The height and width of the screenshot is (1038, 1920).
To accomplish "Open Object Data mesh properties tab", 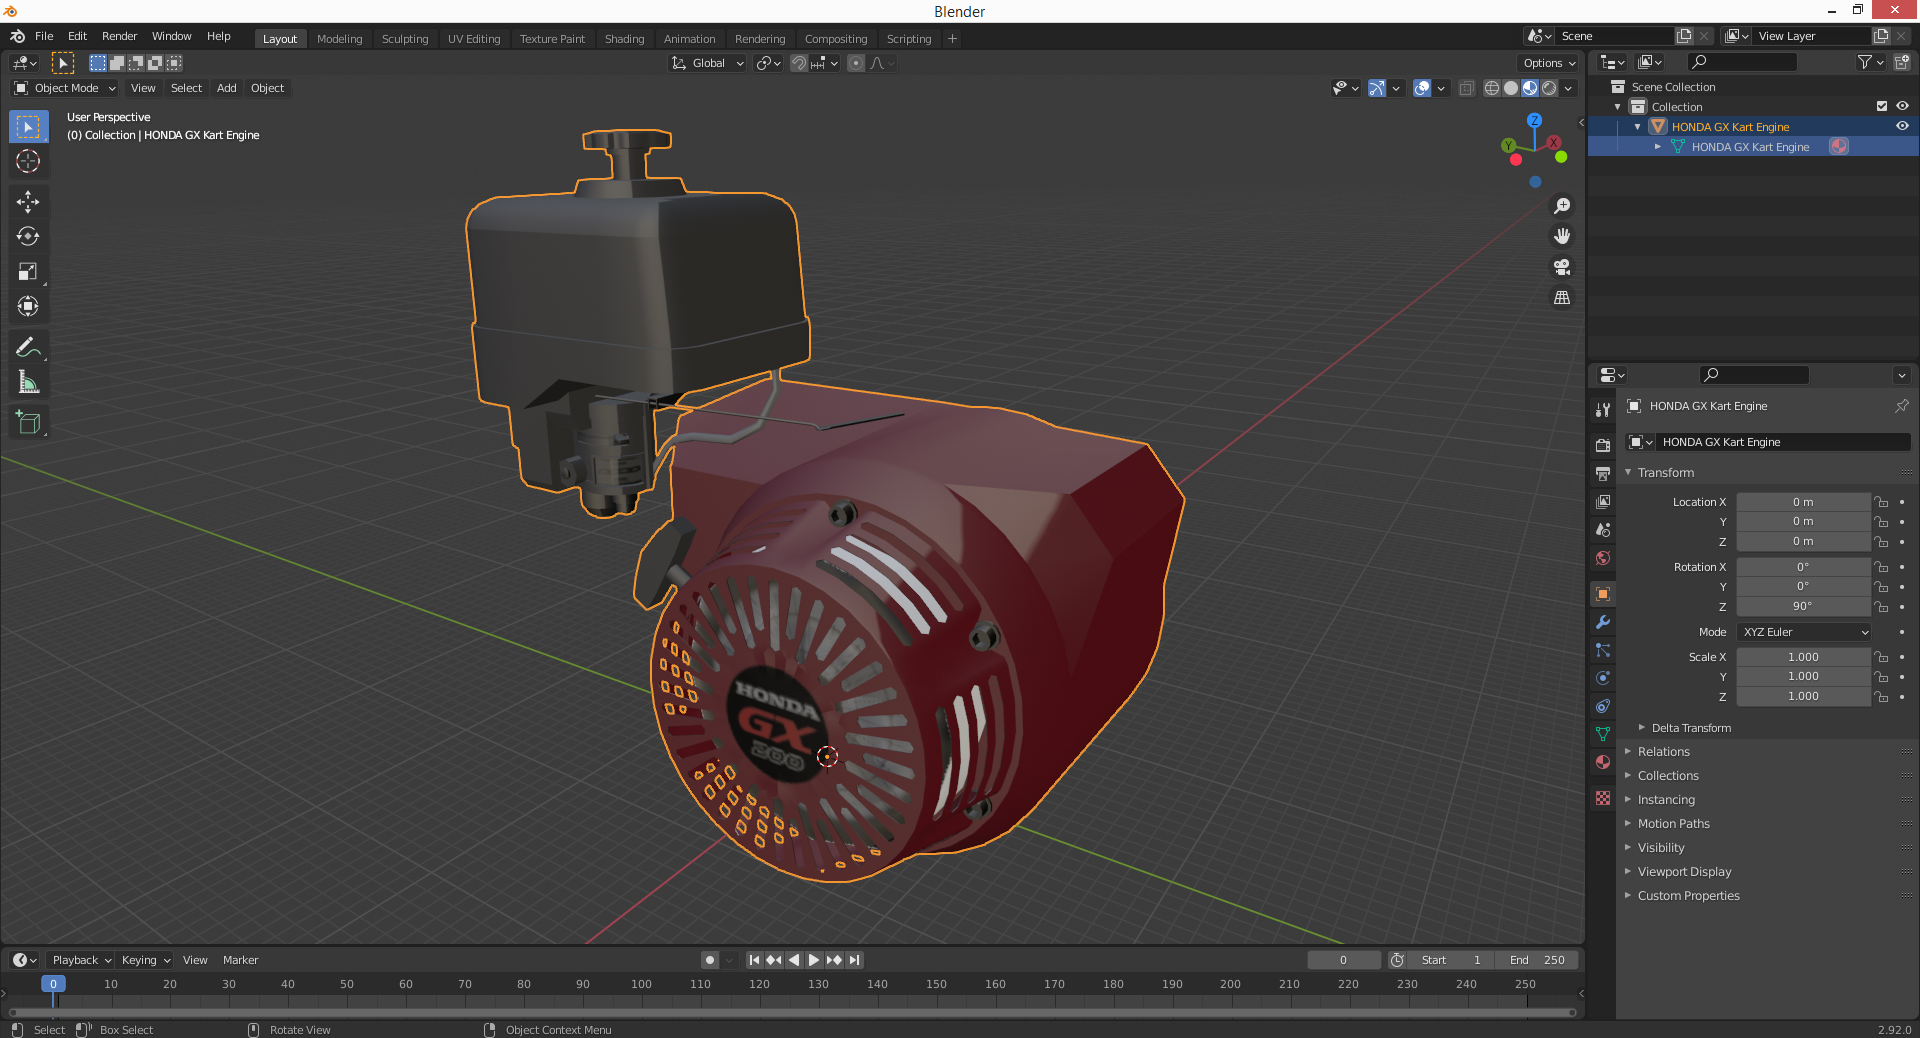I will point(1603,734).
